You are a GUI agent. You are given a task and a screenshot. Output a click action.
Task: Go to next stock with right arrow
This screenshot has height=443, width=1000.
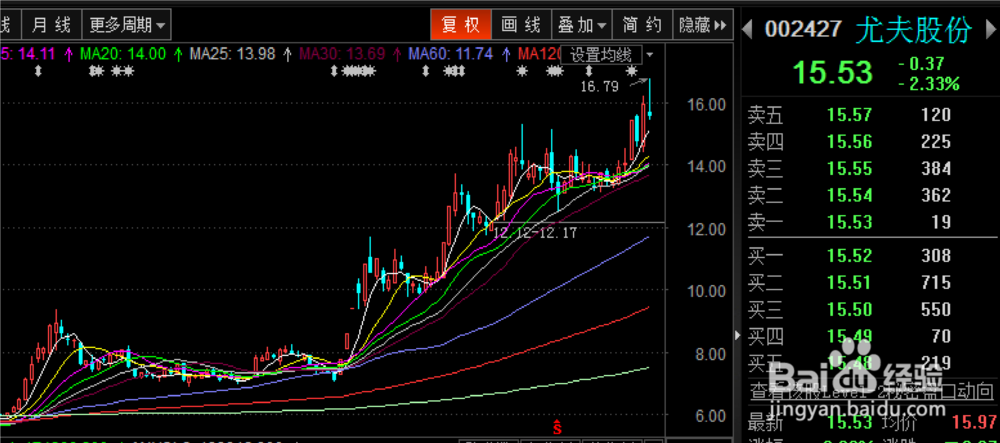pyautogui.click(x=989, y=29)
